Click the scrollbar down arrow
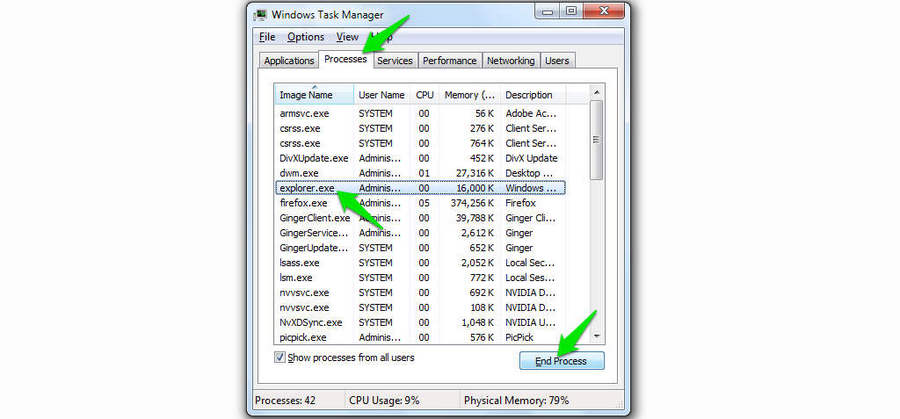This screenshot has height=419, width=900. tap(596, 336)
